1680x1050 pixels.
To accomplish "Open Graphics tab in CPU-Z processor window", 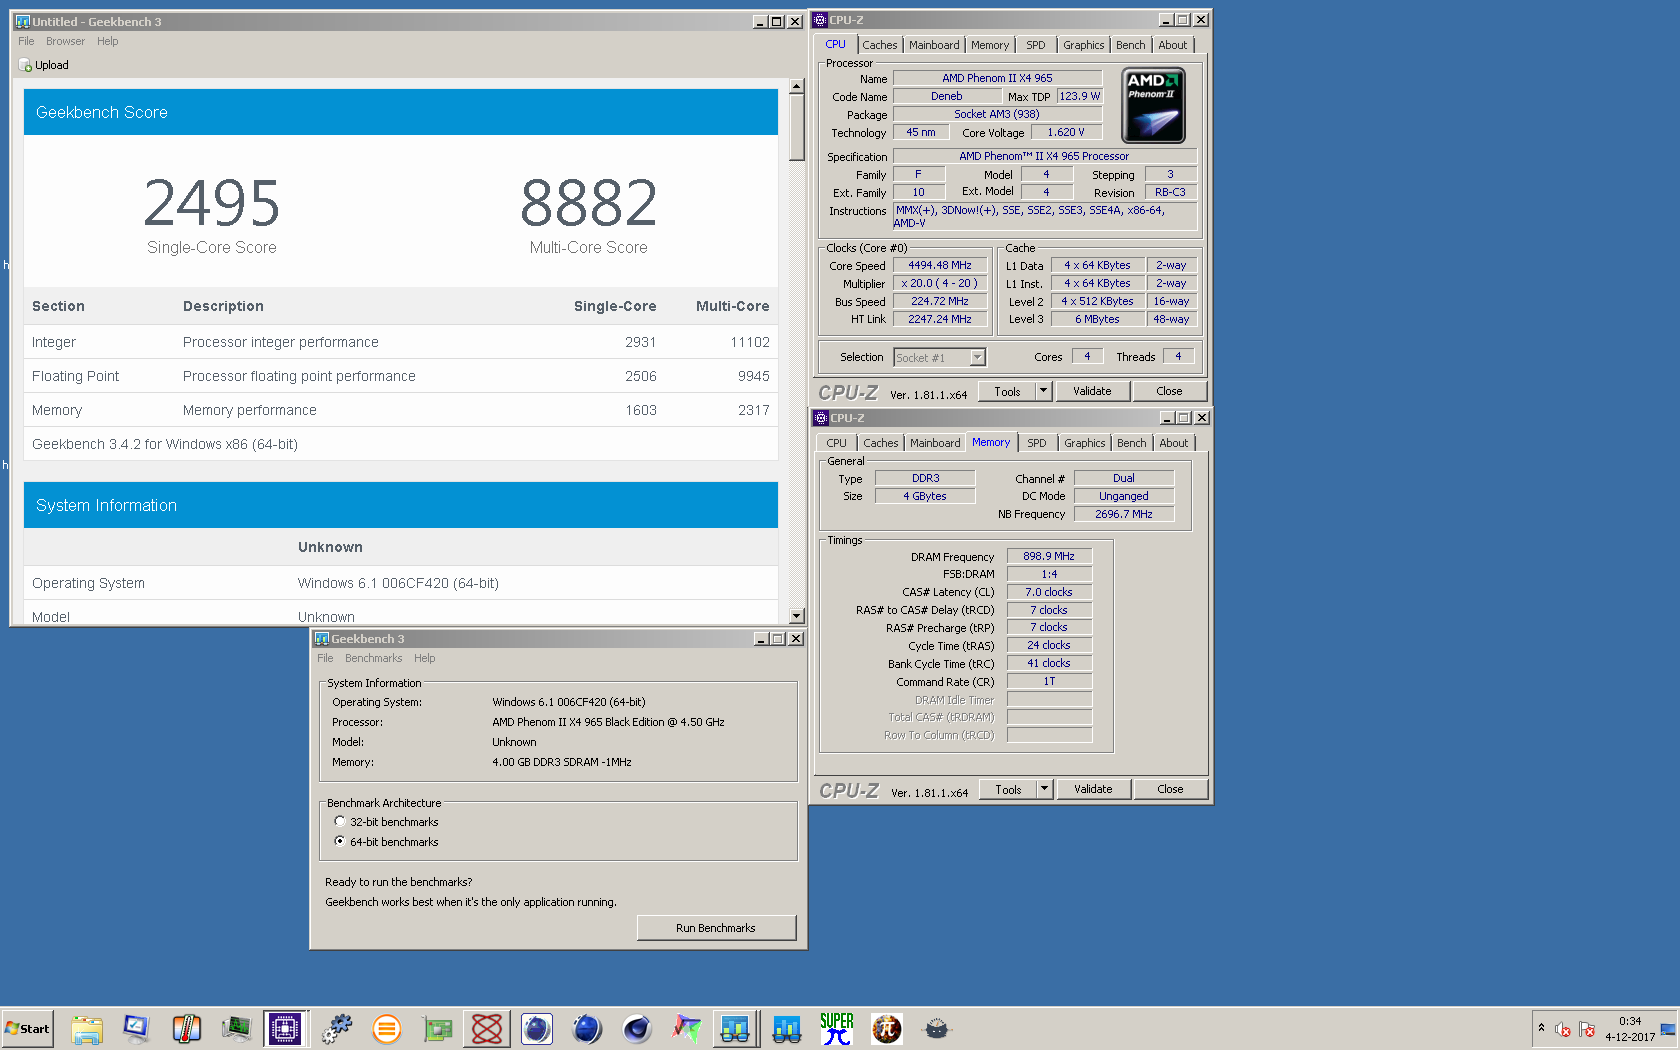I will tap(1084, 45).
